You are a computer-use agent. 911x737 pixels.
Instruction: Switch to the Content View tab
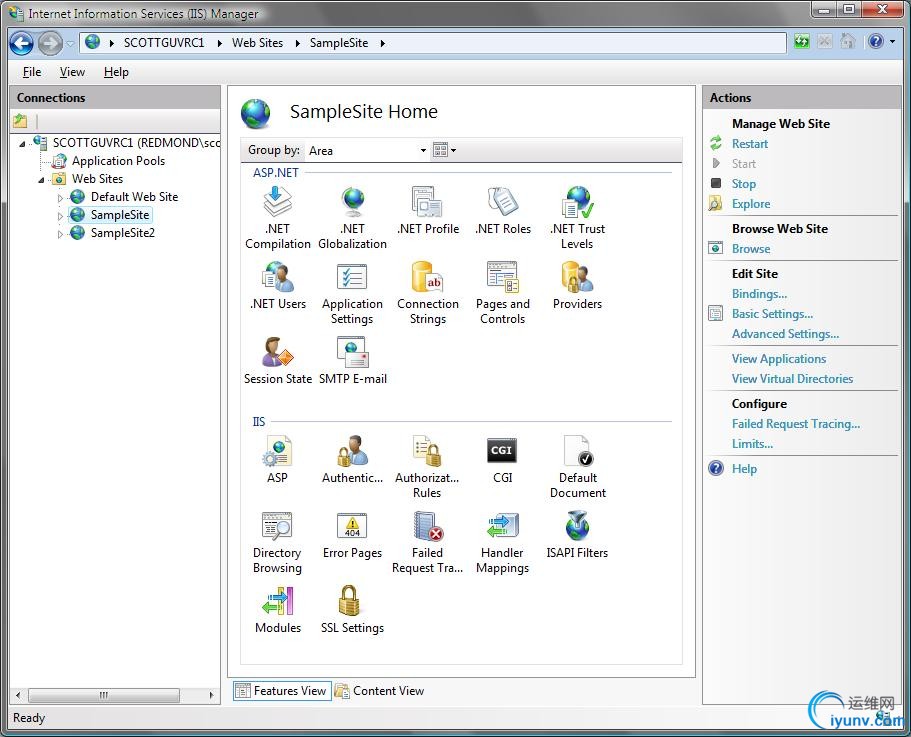380,691
